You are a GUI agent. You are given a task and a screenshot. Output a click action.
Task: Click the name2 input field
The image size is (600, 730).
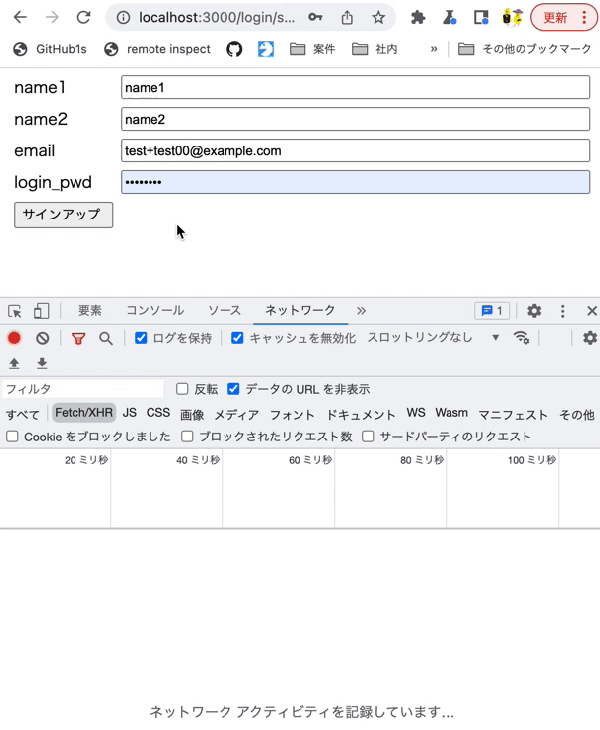coord(356,119)
